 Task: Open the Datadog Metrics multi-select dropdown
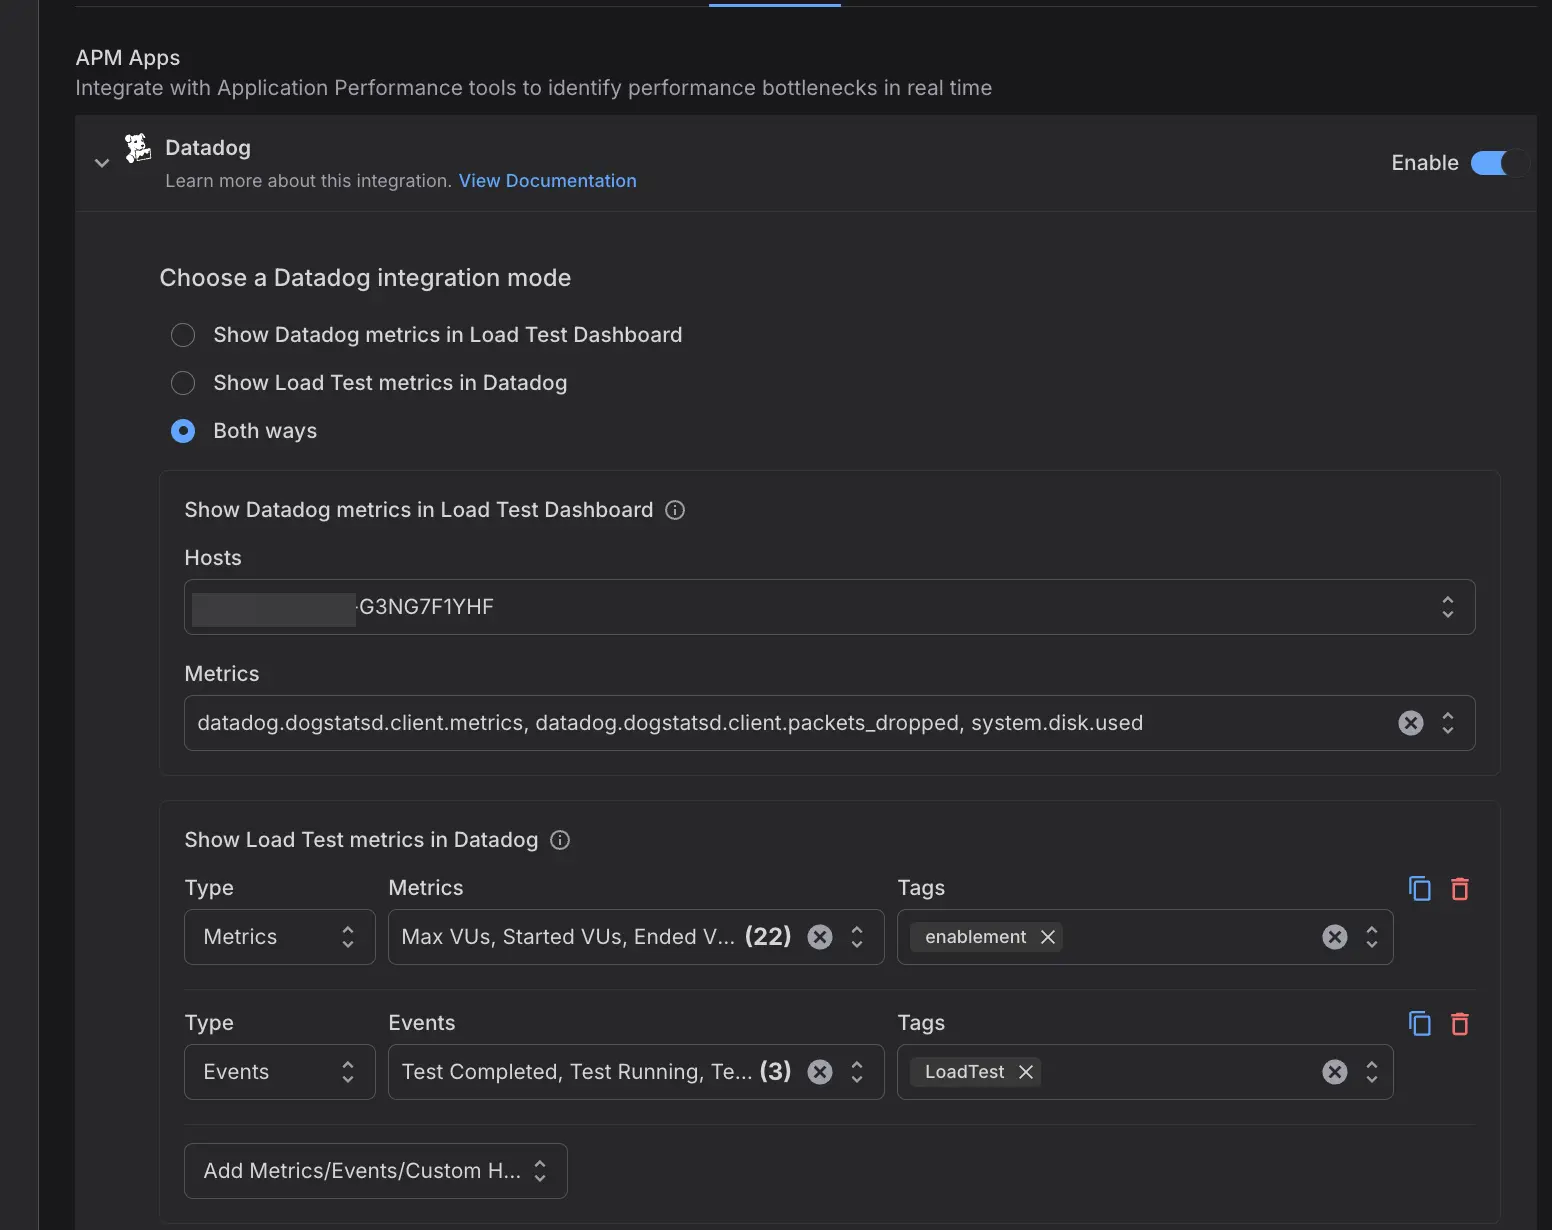click(x=1448, y=723)
